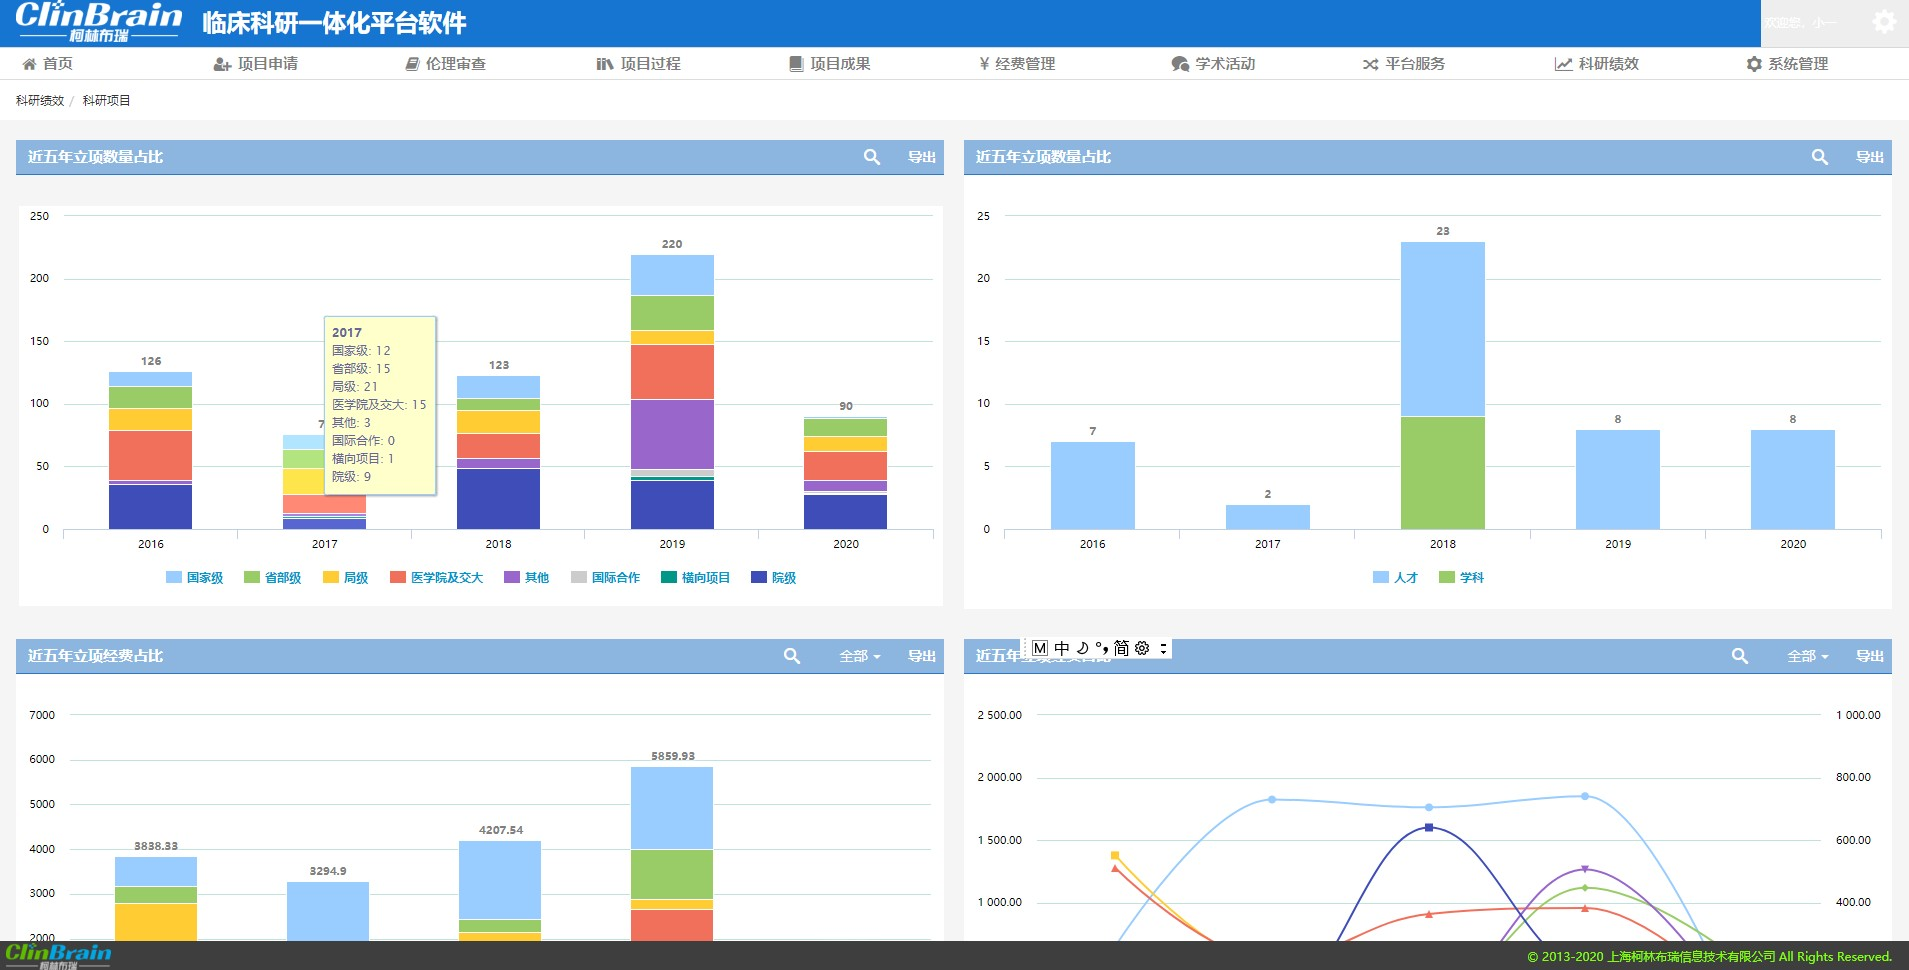This screenshot has width=1909, height=970.
Task: Export the top-left 立项数量占比 chart with 导出
Action: (x=922, y=157)
